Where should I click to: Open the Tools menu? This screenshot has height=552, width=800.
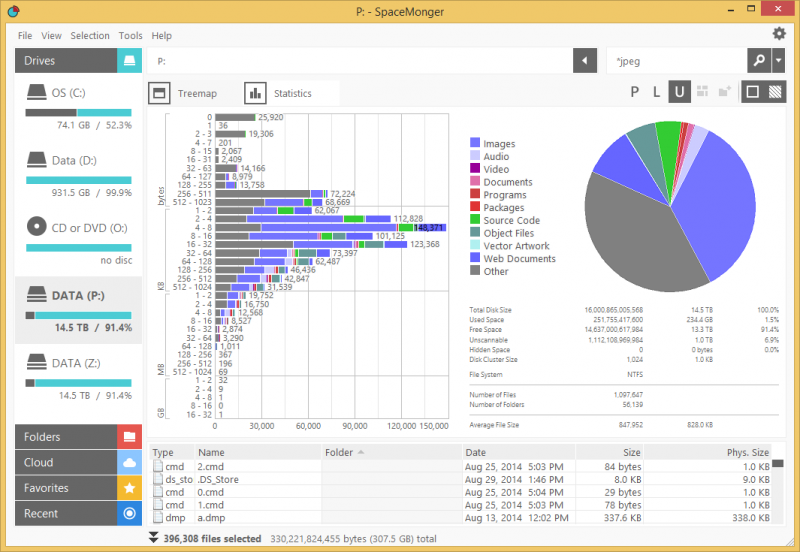[130, 35]
